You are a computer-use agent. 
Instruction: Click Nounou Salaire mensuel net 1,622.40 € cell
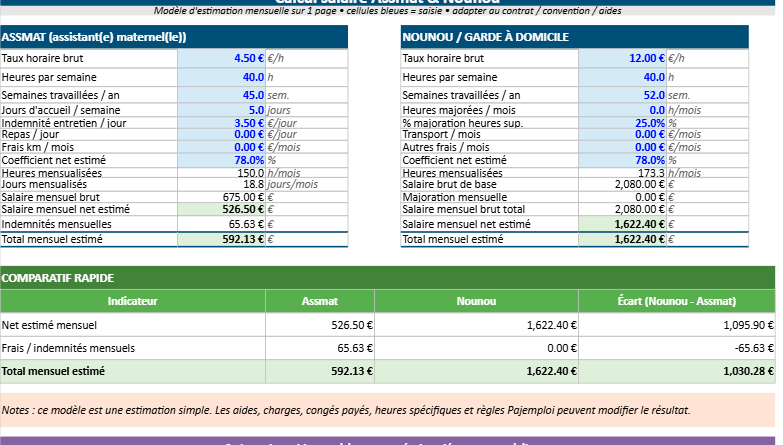(622, 224)
